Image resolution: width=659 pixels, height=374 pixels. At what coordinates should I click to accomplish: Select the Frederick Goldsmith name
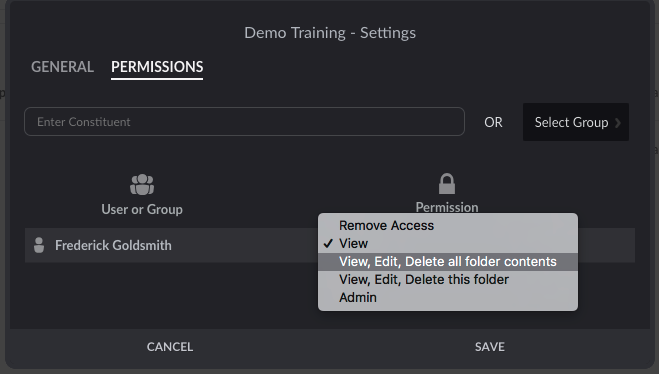coord(113,245)
